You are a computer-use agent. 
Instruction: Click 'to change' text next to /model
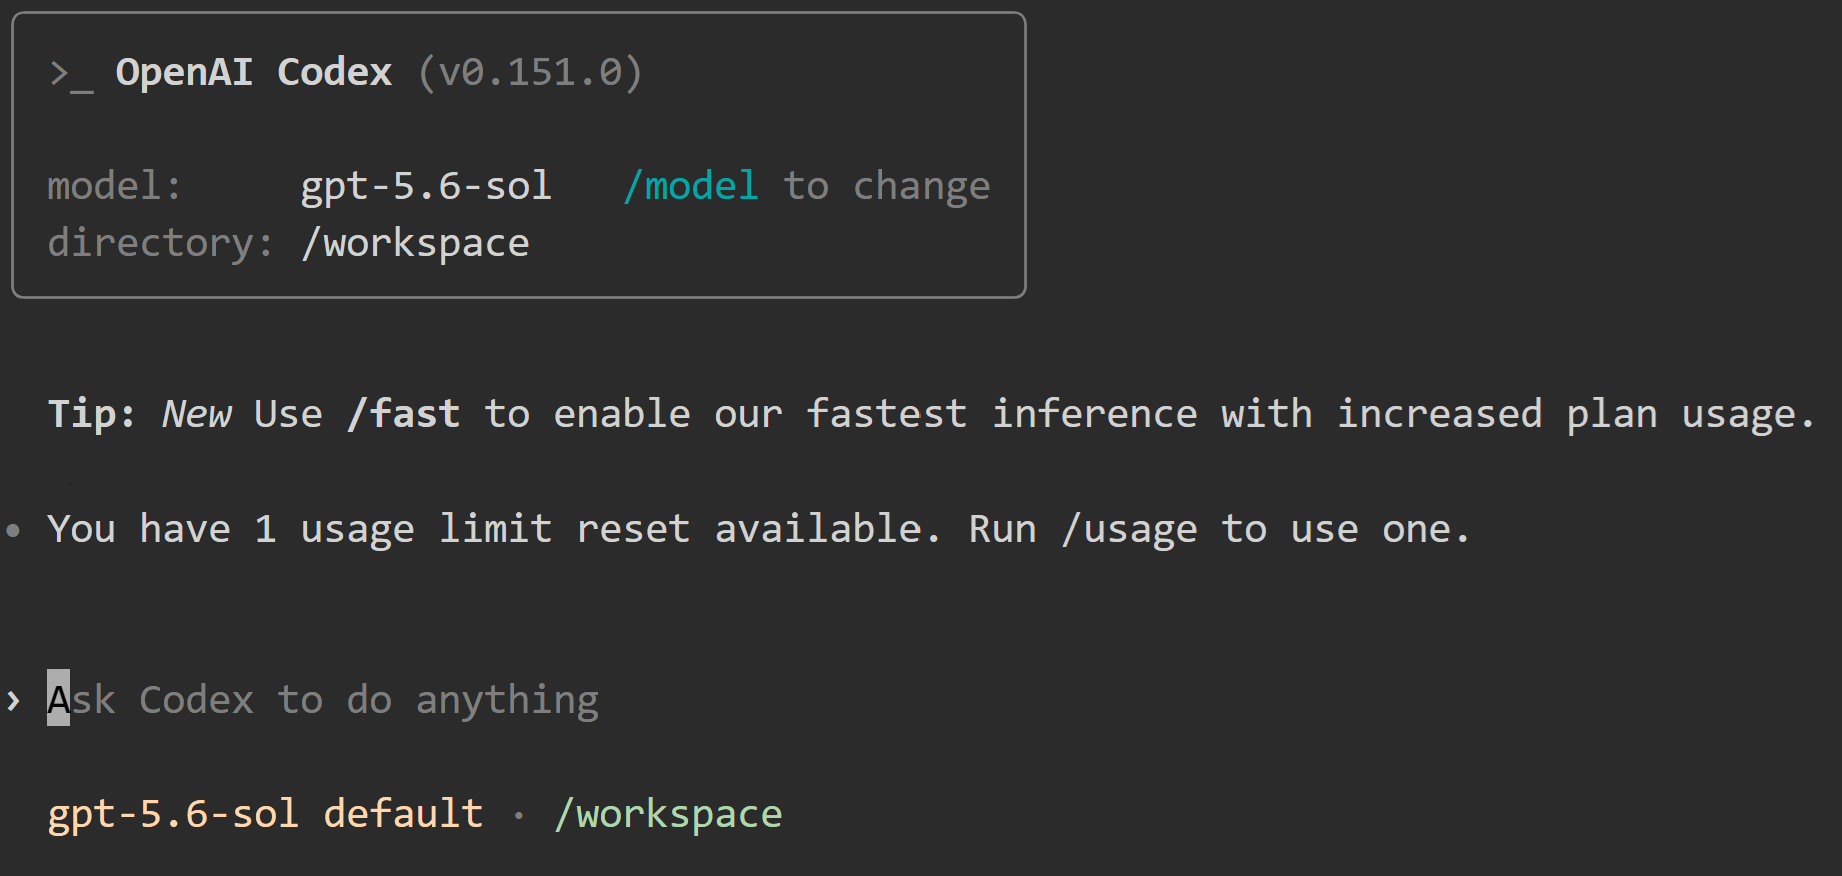pos(886,186)
